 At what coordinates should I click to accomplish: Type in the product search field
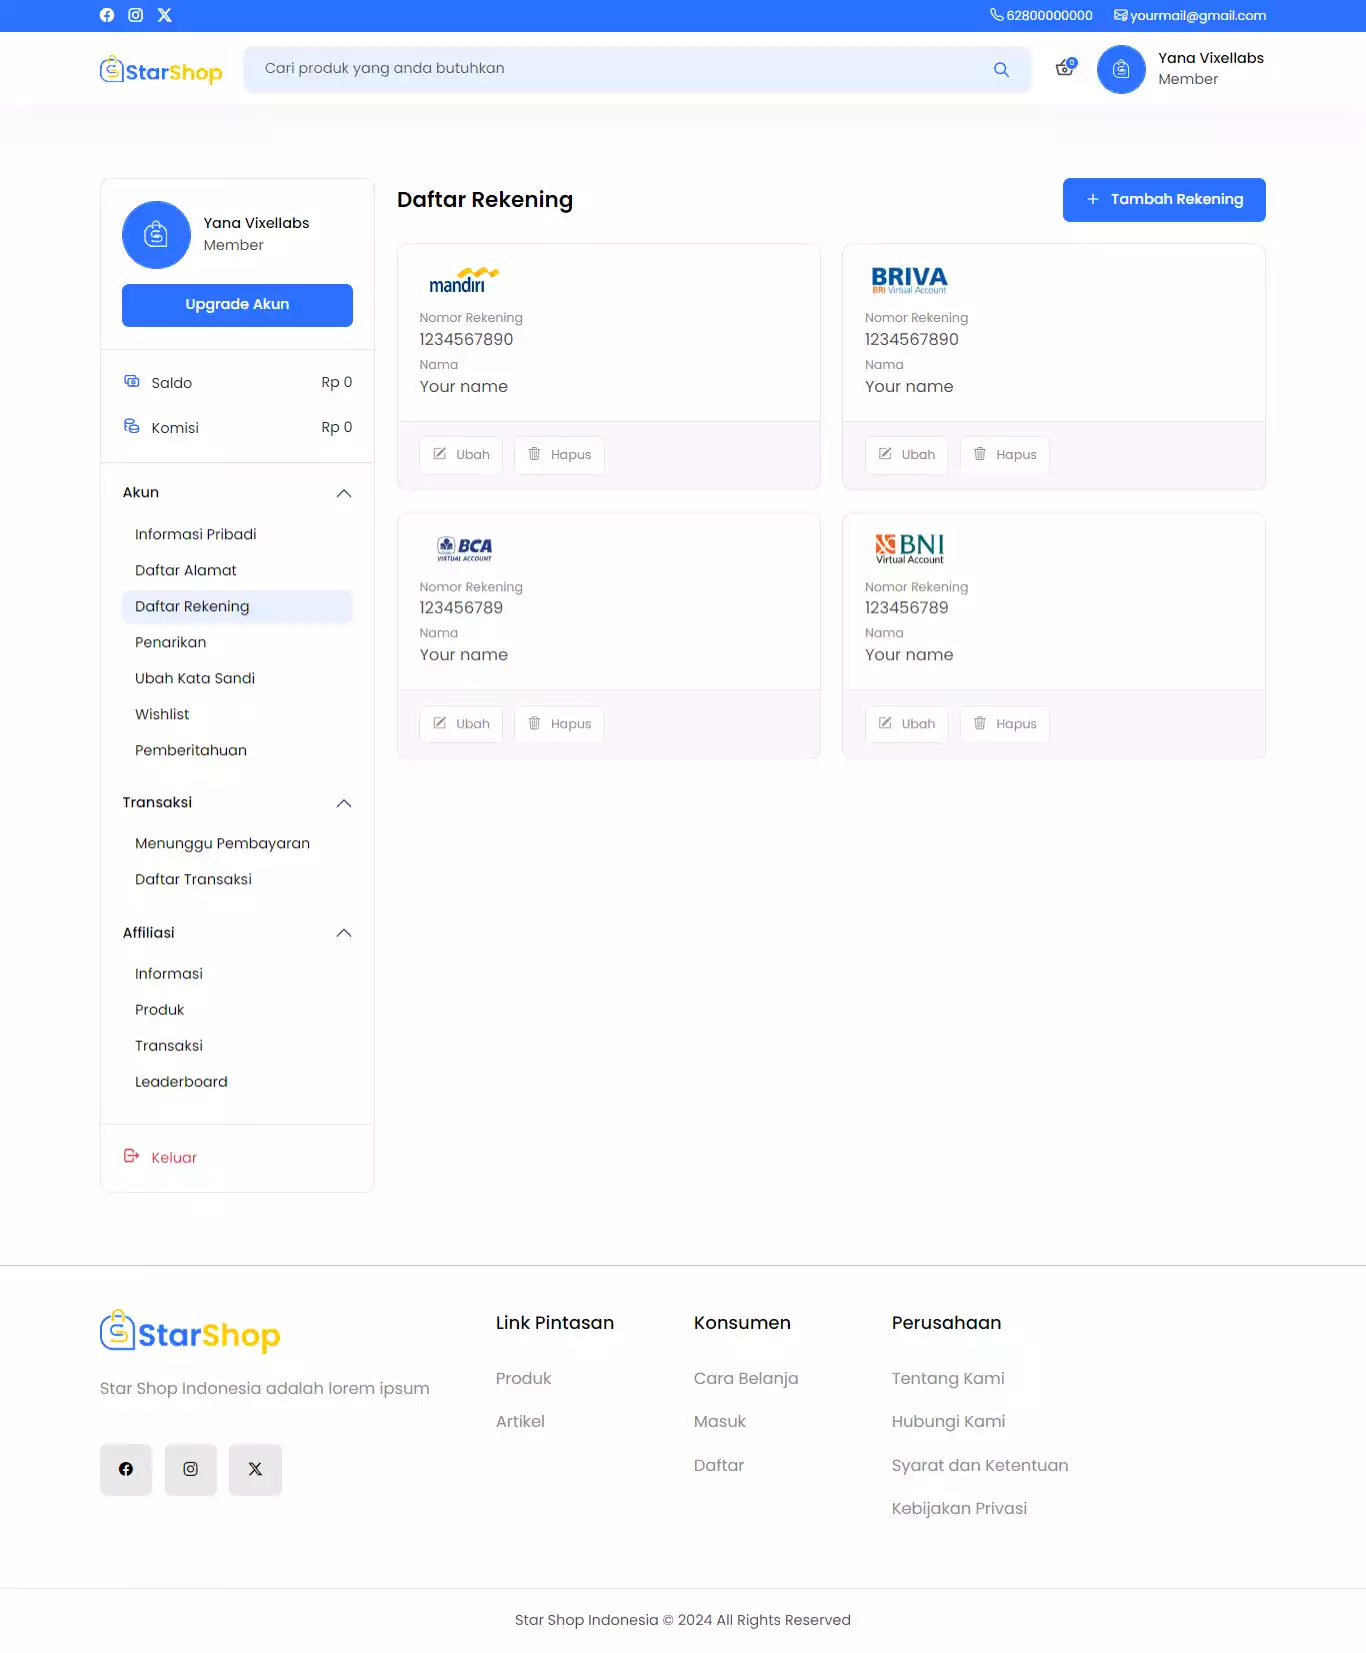(x=620, y=69)
